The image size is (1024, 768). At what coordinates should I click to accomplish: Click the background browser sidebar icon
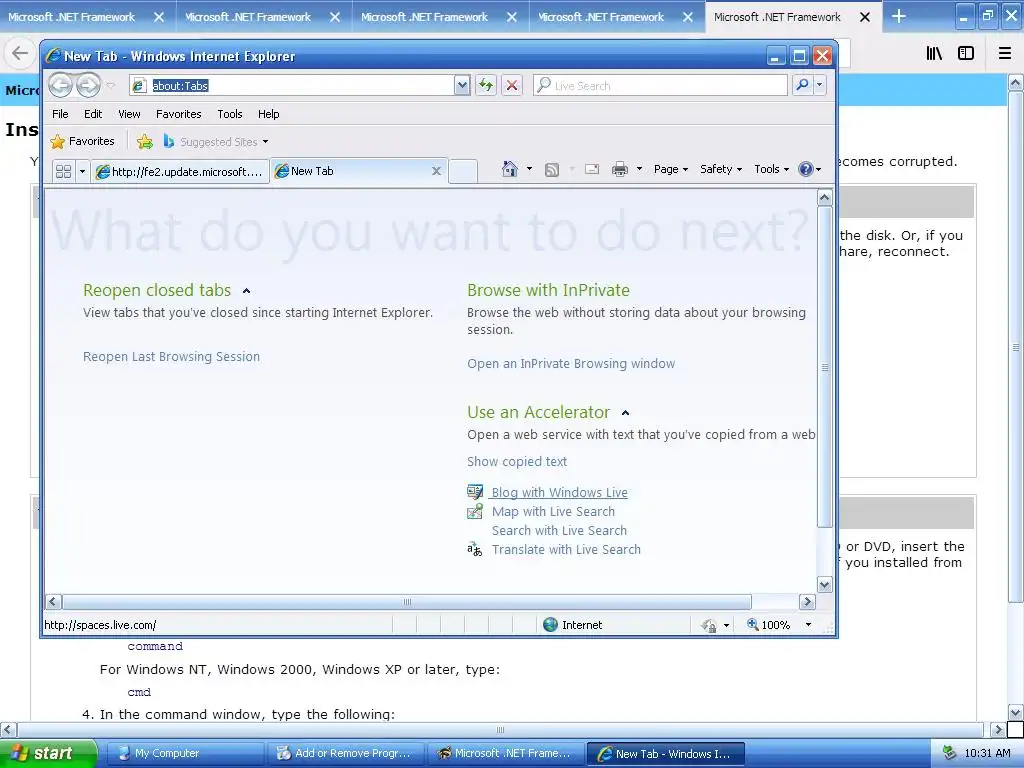tap(966, 53)
